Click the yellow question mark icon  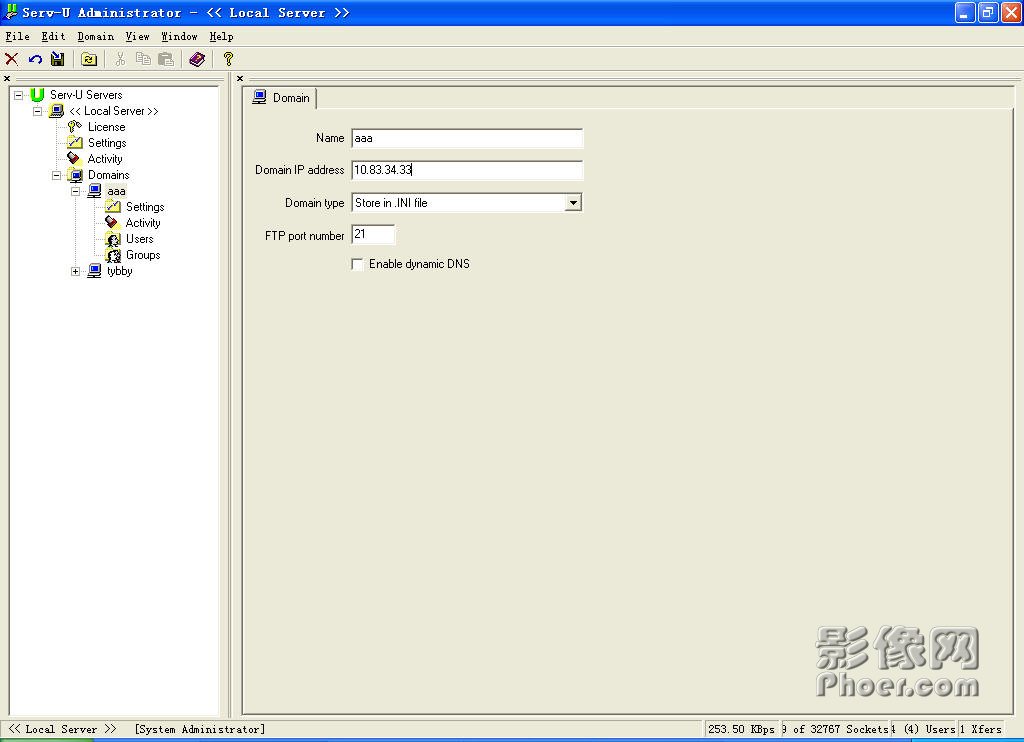tap(228, 59)
